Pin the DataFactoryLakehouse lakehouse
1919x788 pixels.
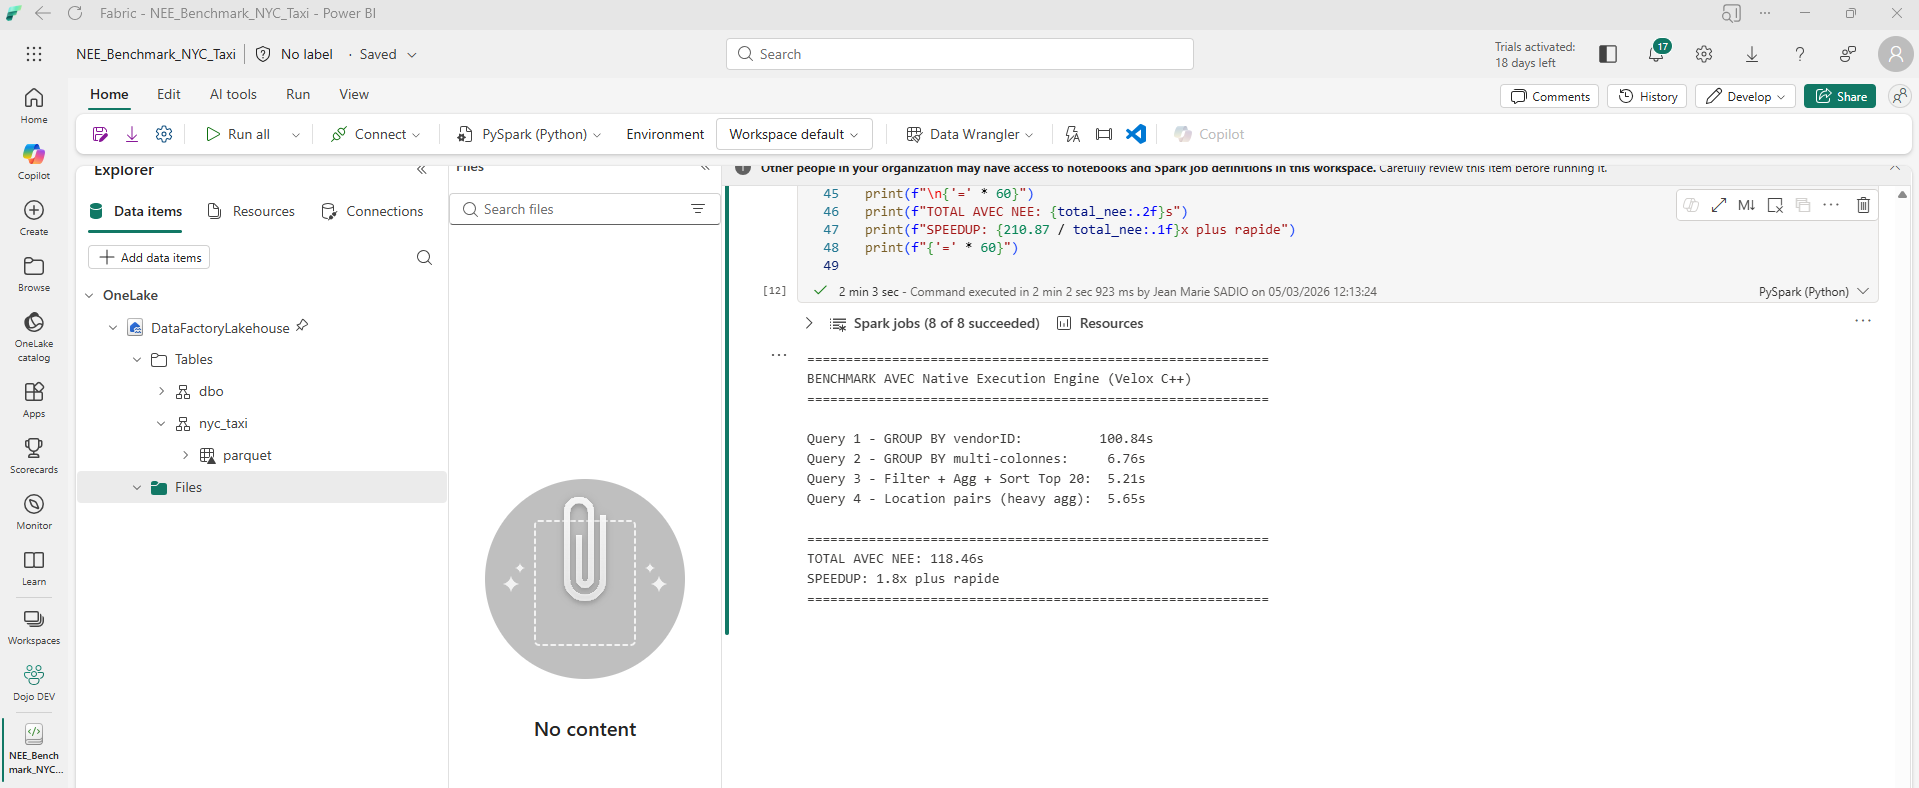pos(302,326)
